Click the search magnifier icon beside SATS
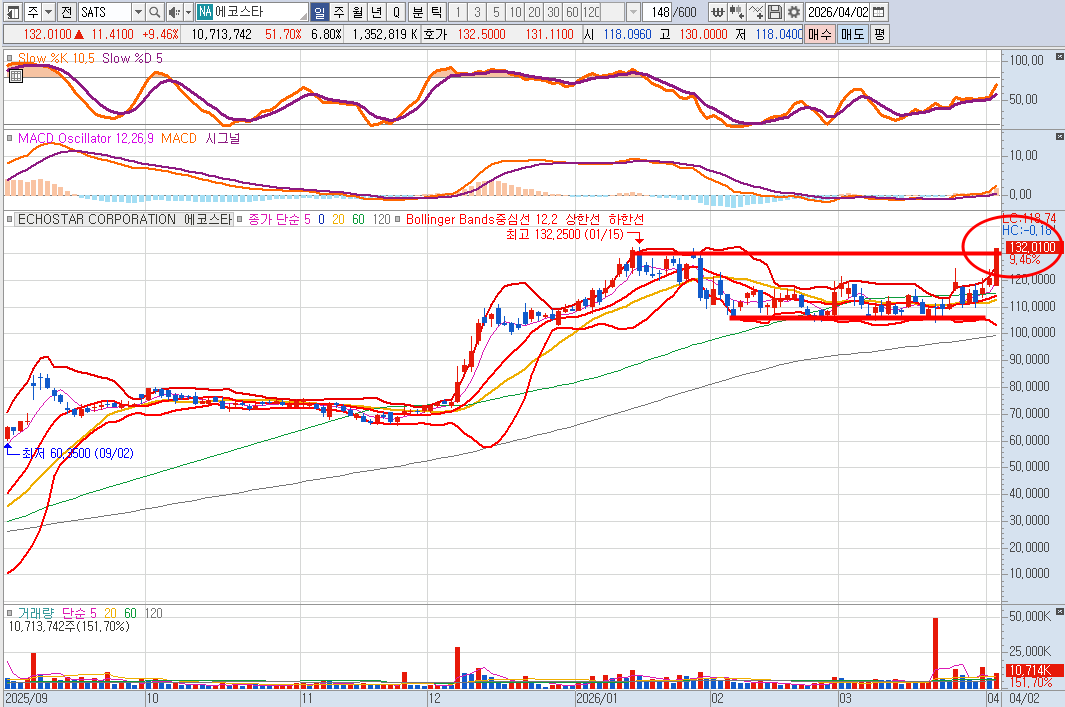Viewport: 1065px width, 707px height. tap(155, 12)
